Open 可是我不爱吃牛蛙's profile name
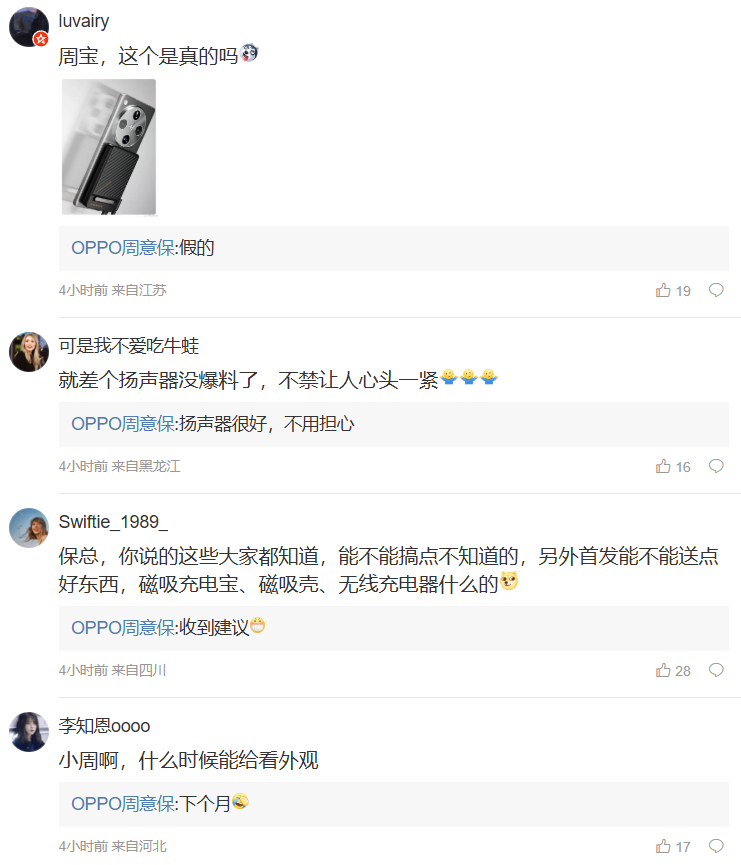The height and width of the screenshot is (865, 741). [129, 346]
